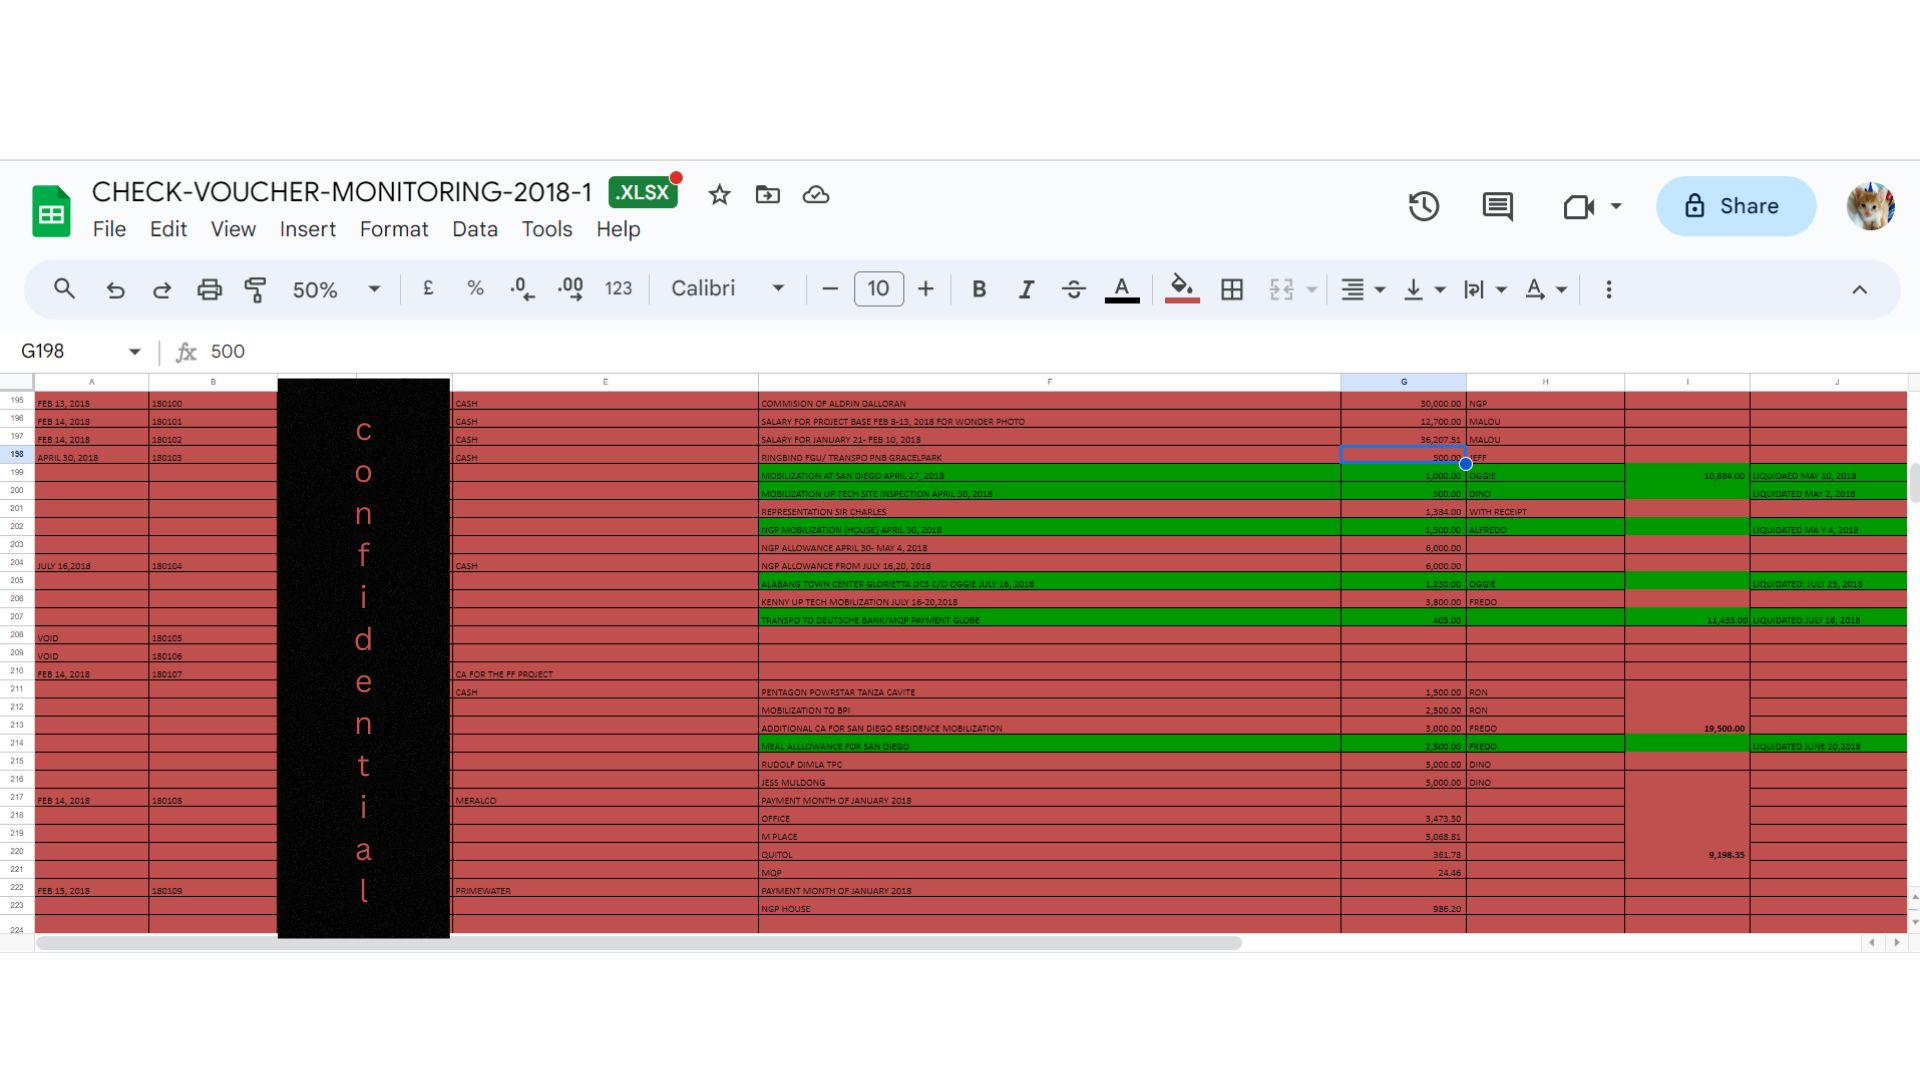
Task: Star this spreadsheet document
Action: pyautogui.click(x=719, y=195)
